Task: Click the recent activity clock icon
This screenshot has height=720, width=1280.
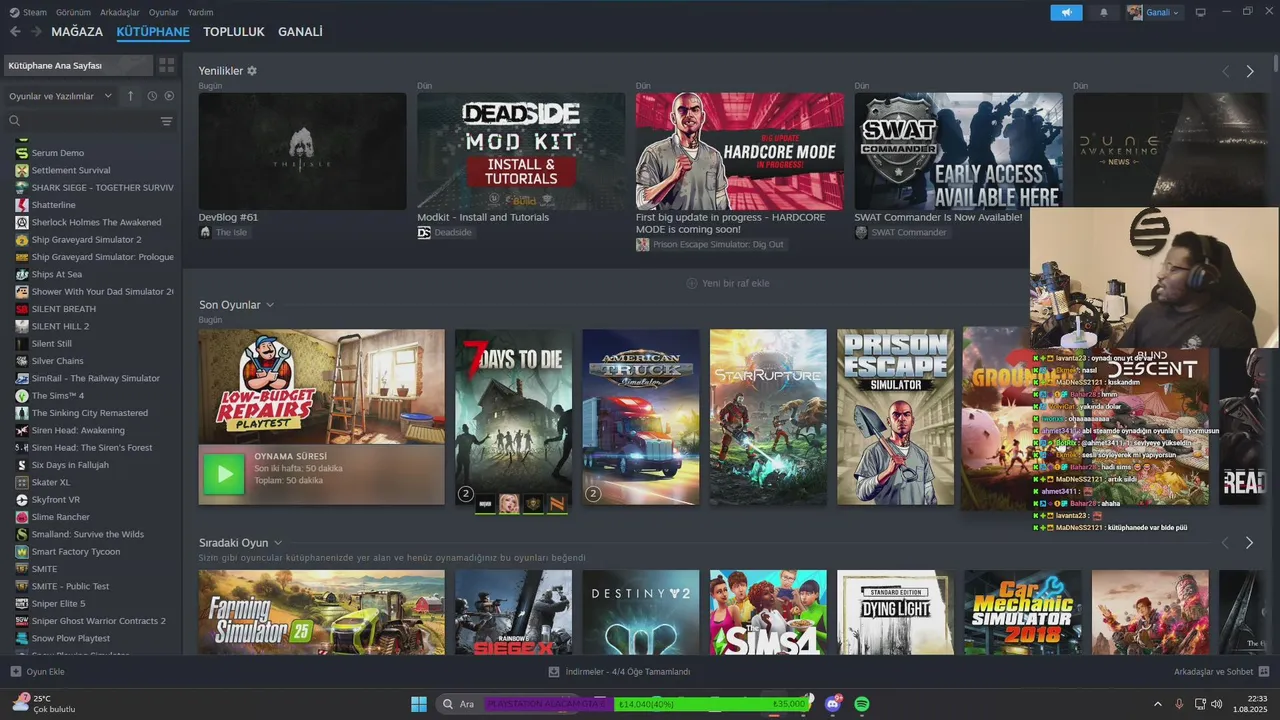Action: point(152,96)
